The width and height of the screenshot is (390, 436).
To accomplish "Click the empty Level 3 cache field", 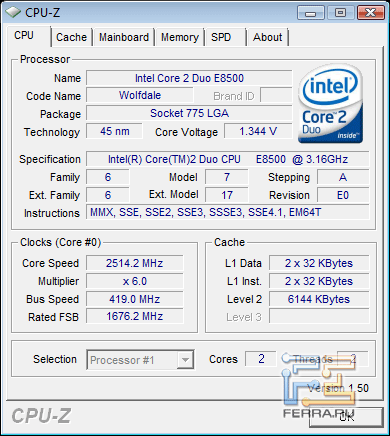I will (x=319, y=316).
